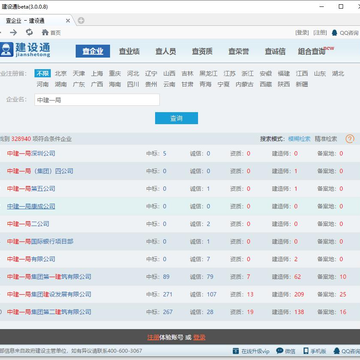This screenshot has width=360, height=360.
Task: Open the 查人员 navigation tab
Action: click(166, 51)
